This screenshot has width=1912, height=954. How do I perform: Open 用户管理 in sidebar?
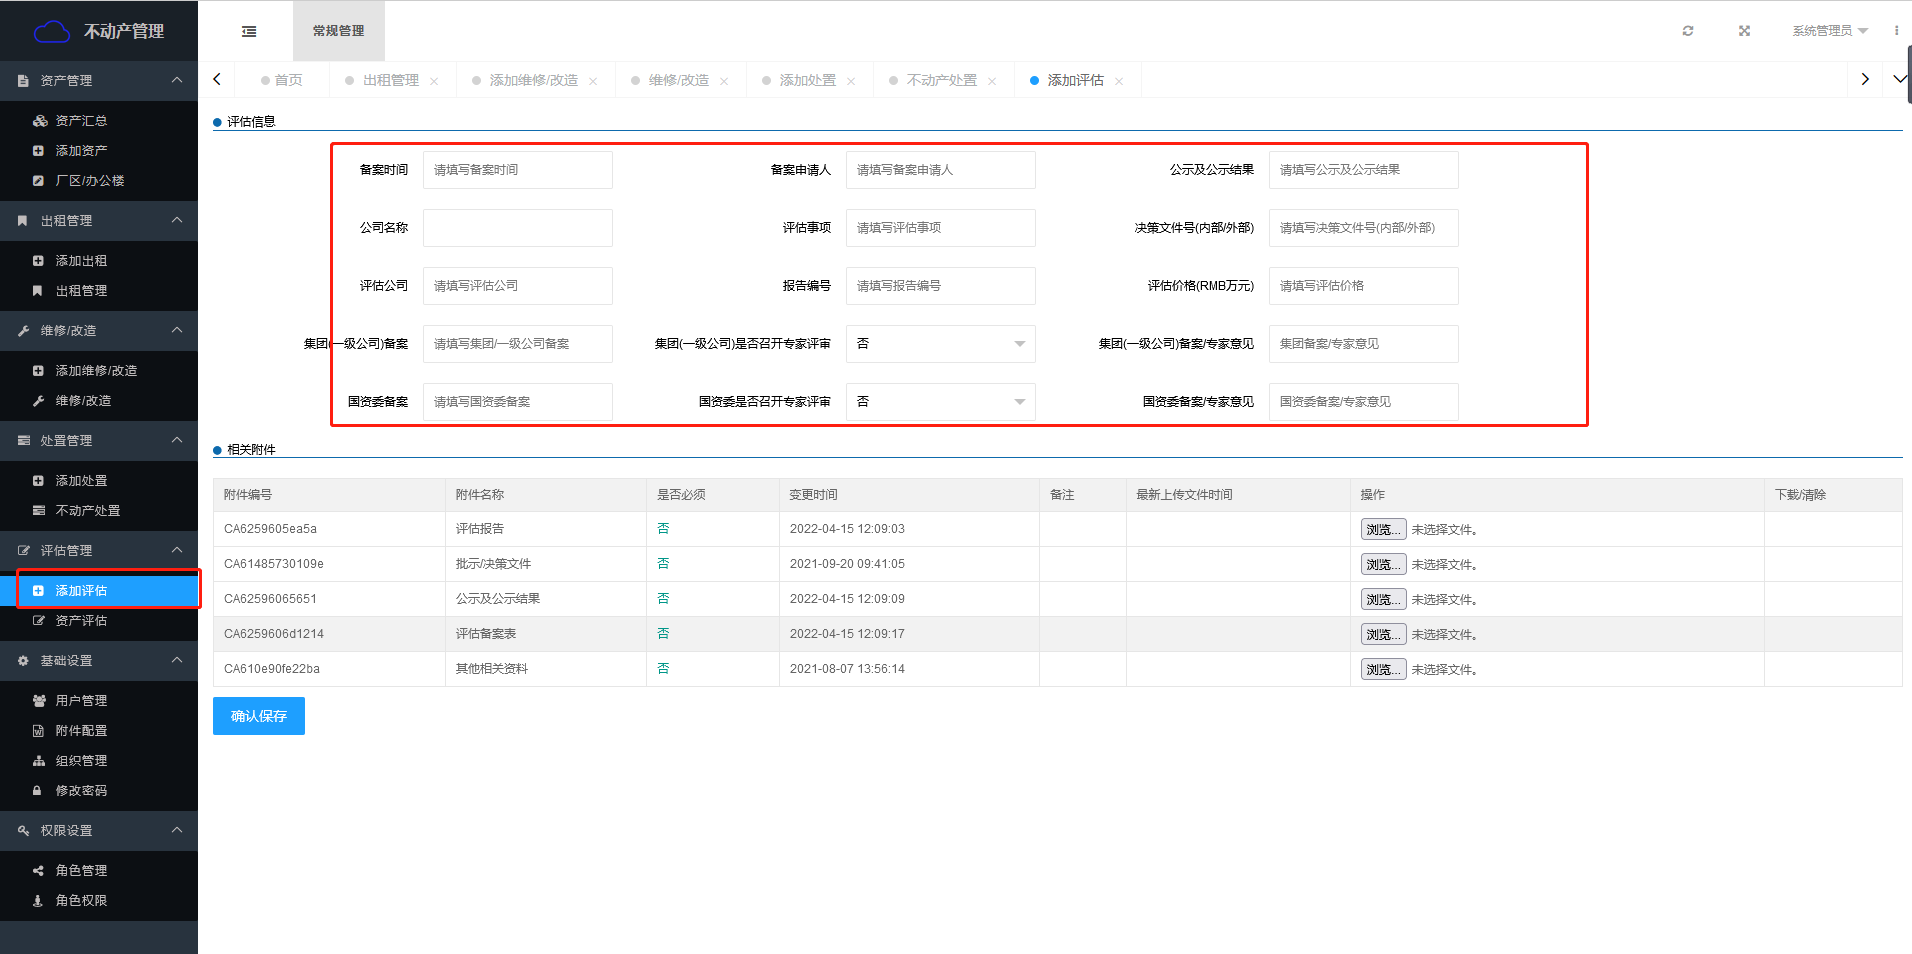click(x=99, y=701)
